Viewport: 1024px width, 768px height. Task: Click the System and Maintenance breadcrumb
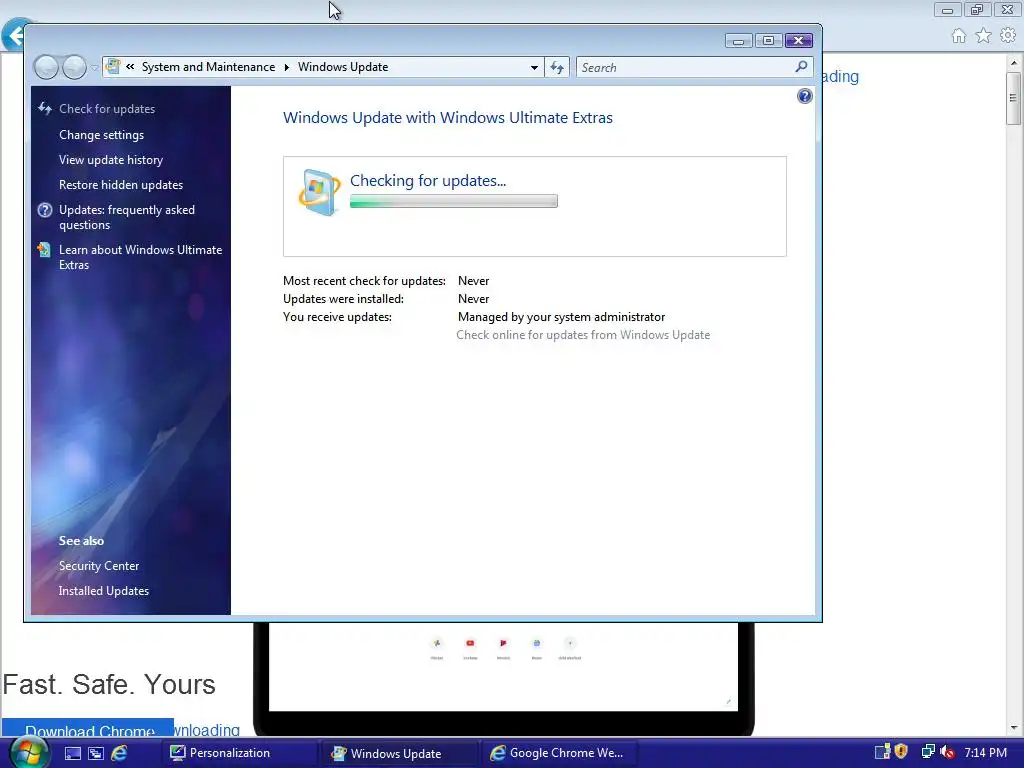(x=208, y=67)
